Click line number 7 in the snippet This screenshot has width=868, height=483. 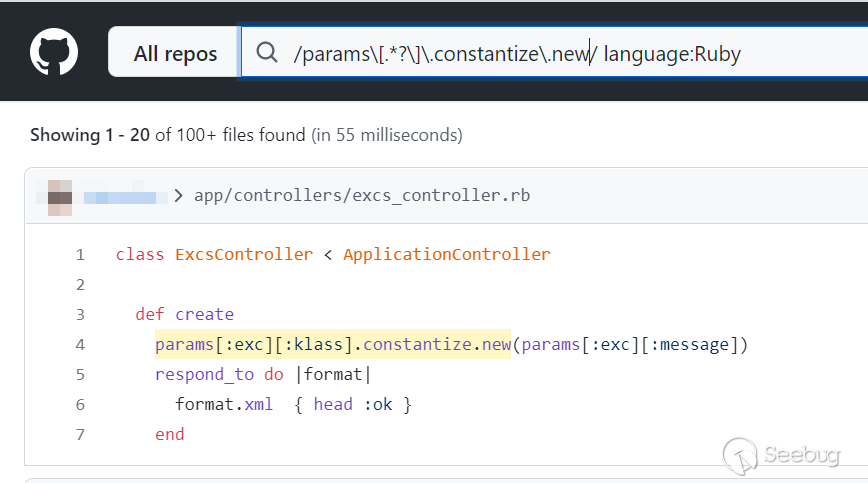(80, 435)
